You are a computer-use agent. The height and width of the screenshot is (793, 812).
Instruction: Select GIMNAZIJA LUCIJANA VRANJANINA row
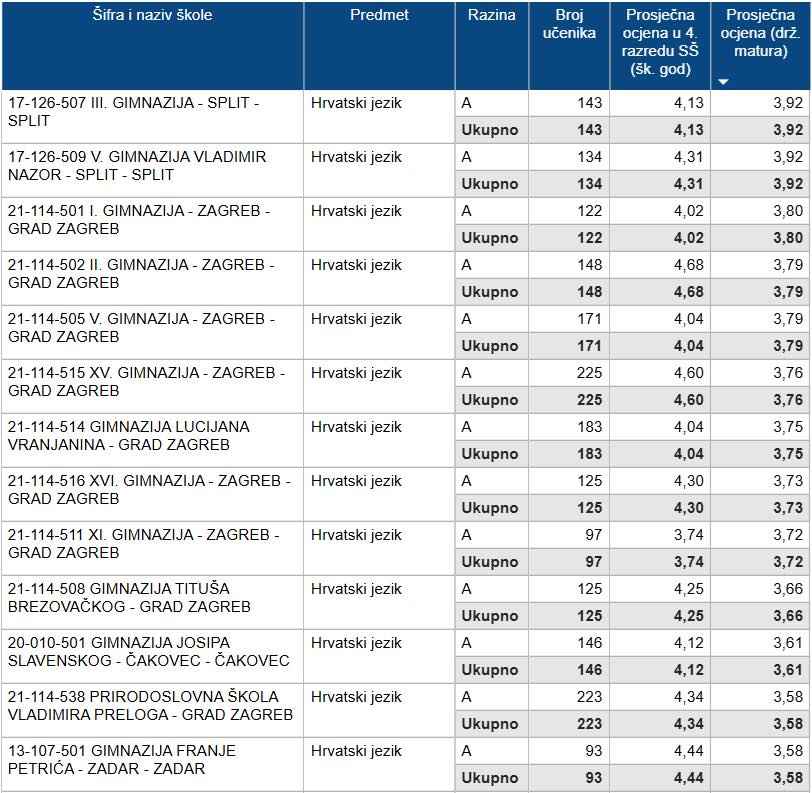tap(129, 436)
